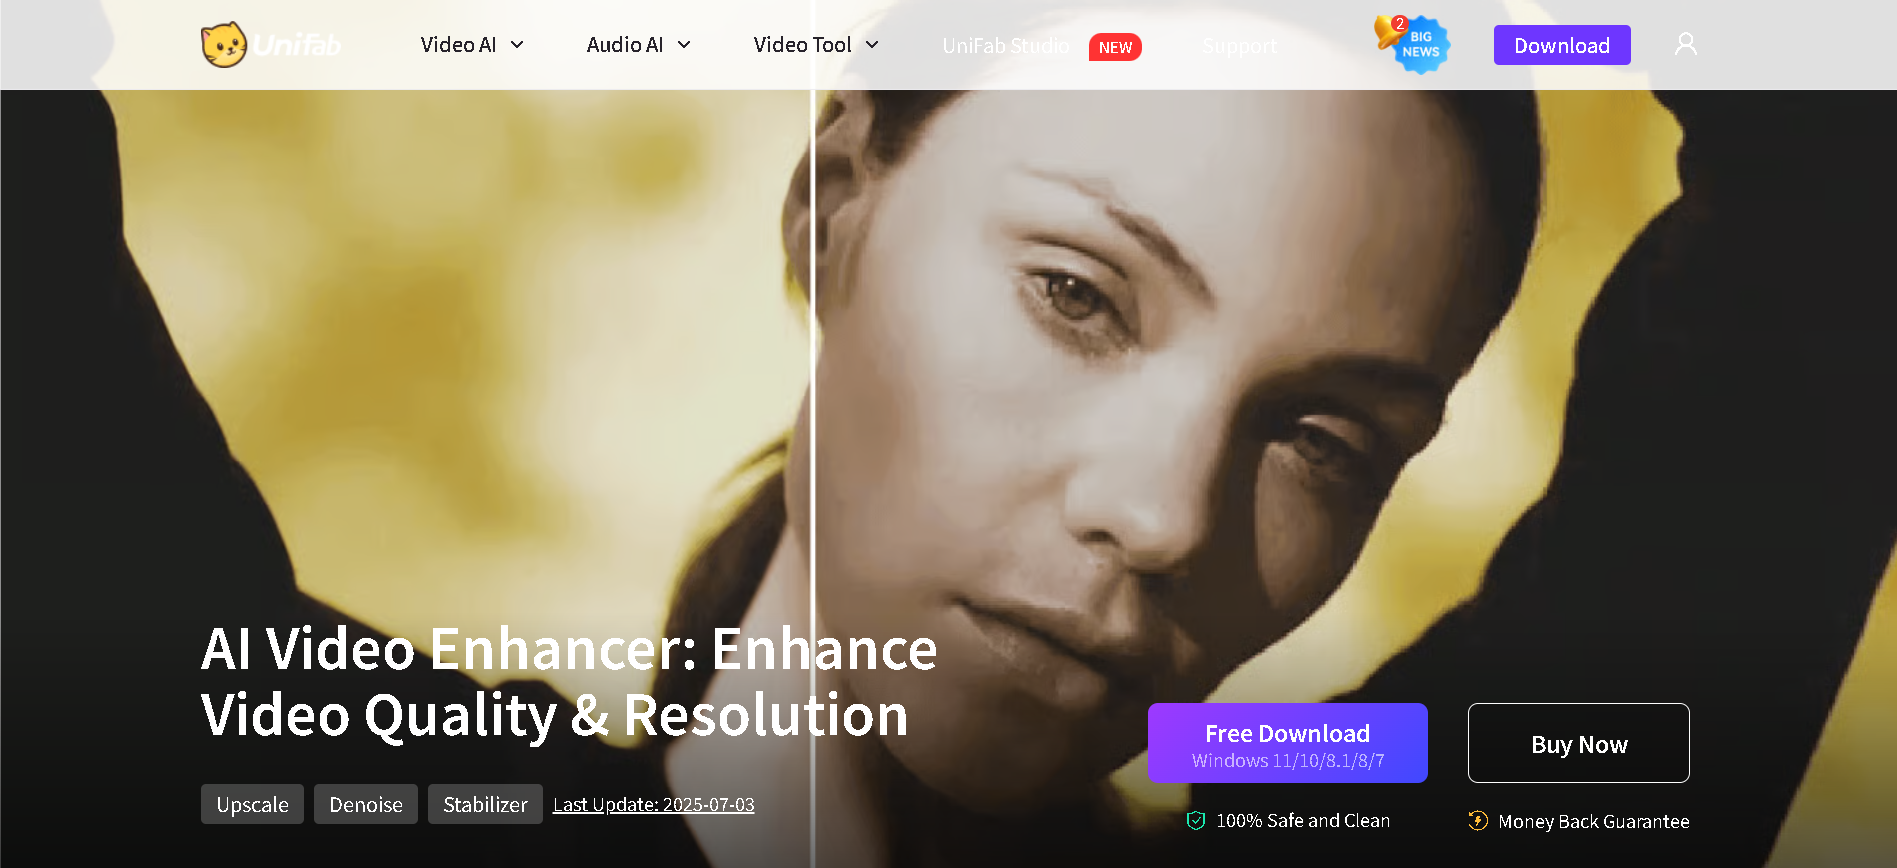
Task: Select the Denoise tag
Action: click(366, 804)
